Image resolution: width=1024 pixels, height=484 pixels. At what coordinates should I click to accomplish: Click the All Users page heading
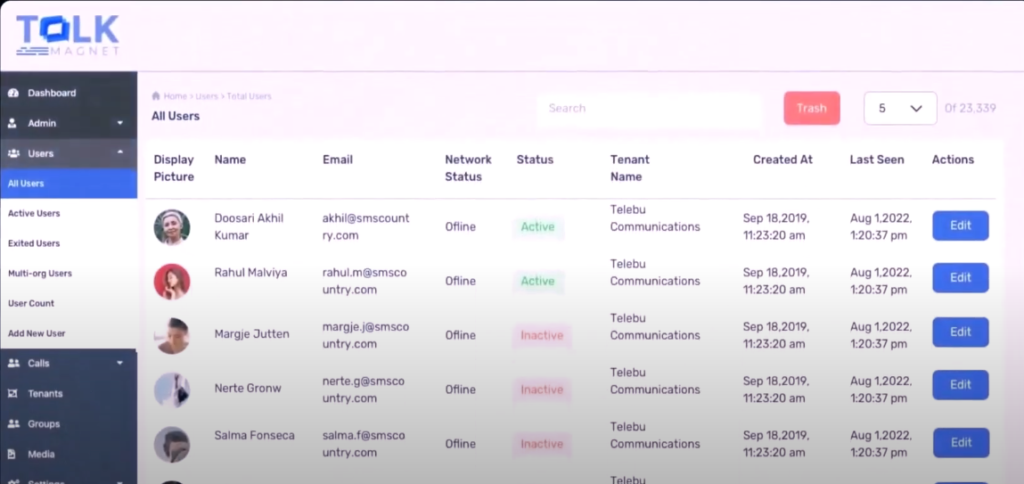176,116
